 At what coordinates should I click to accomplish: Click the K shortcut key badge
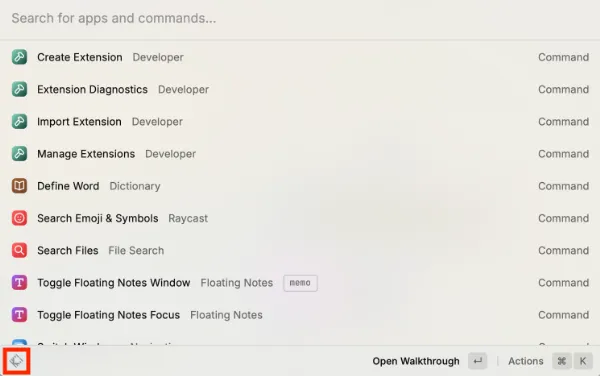583,361
